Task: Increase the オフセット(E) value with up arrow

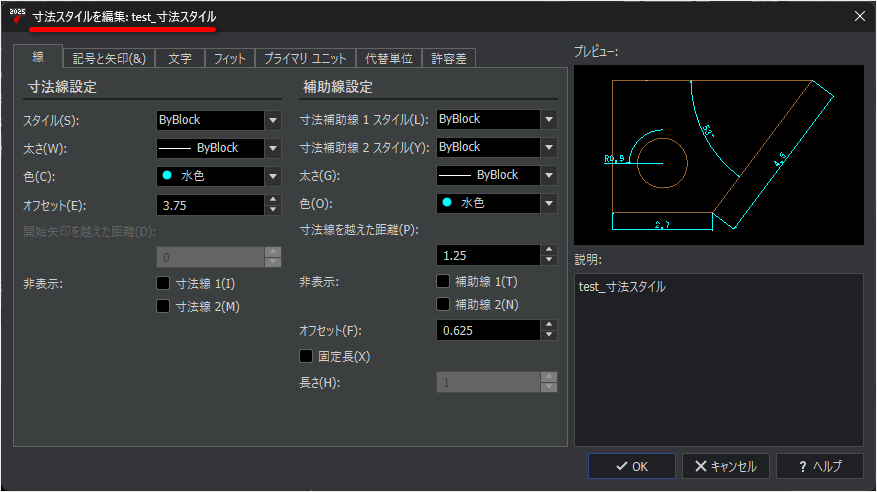Action: point(272,200)
